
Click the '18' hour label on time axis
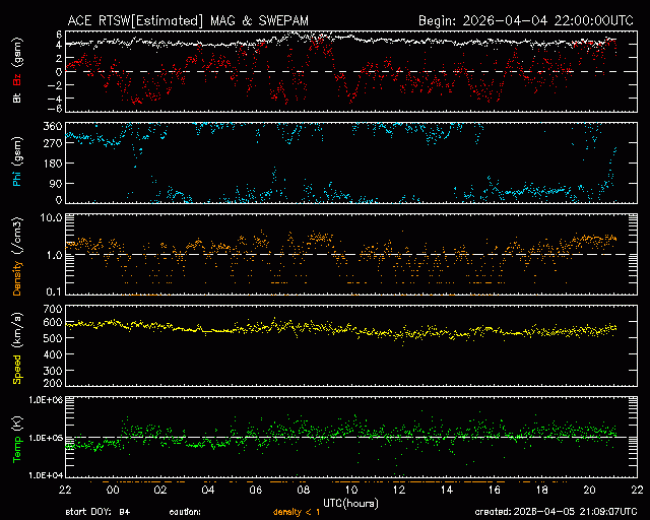542,490
